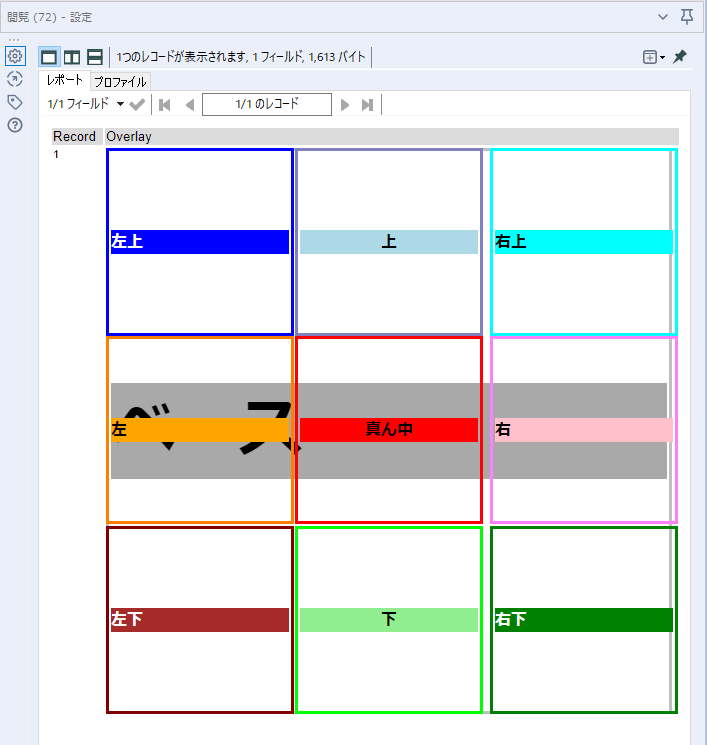Expand the 1/1 フィールド dropdown
Viewport: 707px width, 745px height.
pos(85,104)
